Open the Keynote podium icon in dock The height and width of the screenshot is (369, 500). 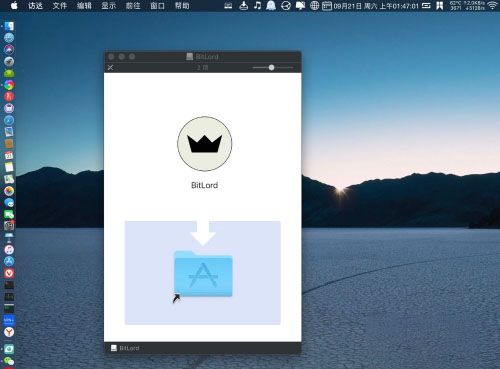coord(9,238)
